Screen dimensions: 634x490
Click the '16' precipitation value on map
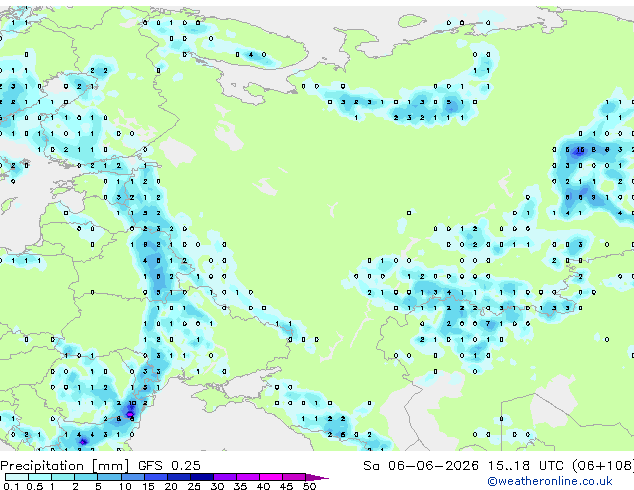pyautogui.click(x=580, y=150)
